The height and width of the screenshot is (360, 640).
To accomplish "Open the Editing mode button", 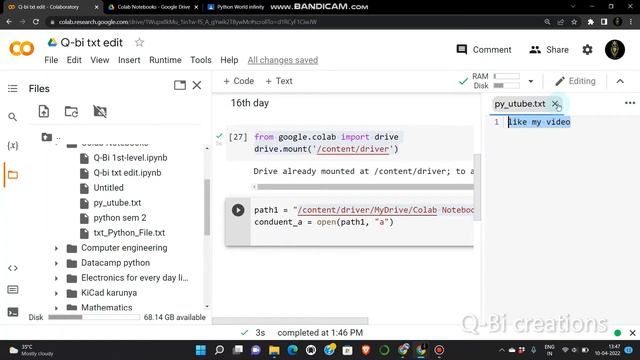I will pos(575,81).
